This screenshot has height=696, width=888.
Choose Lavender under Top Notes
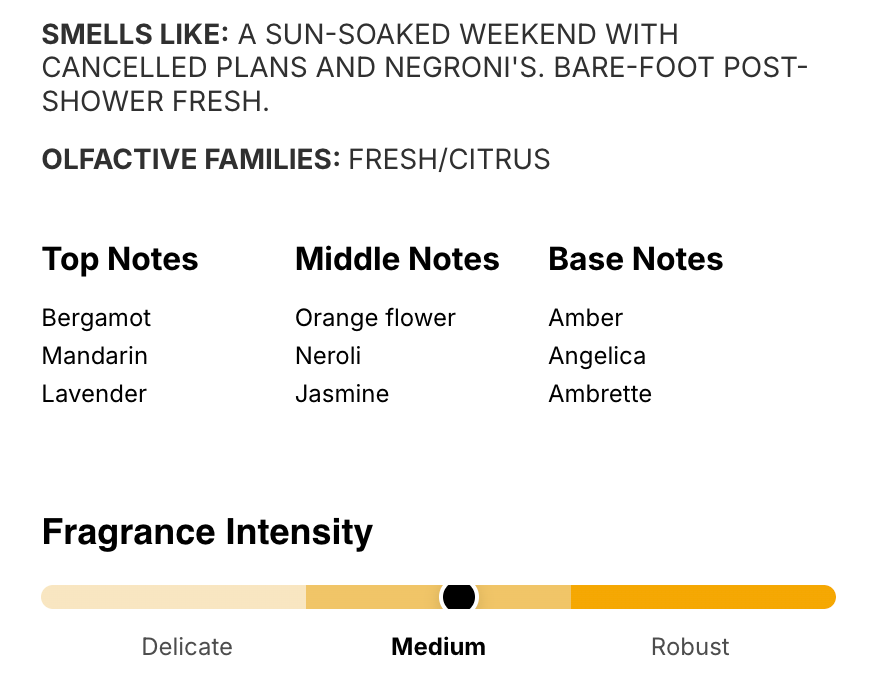pos(94,394)
